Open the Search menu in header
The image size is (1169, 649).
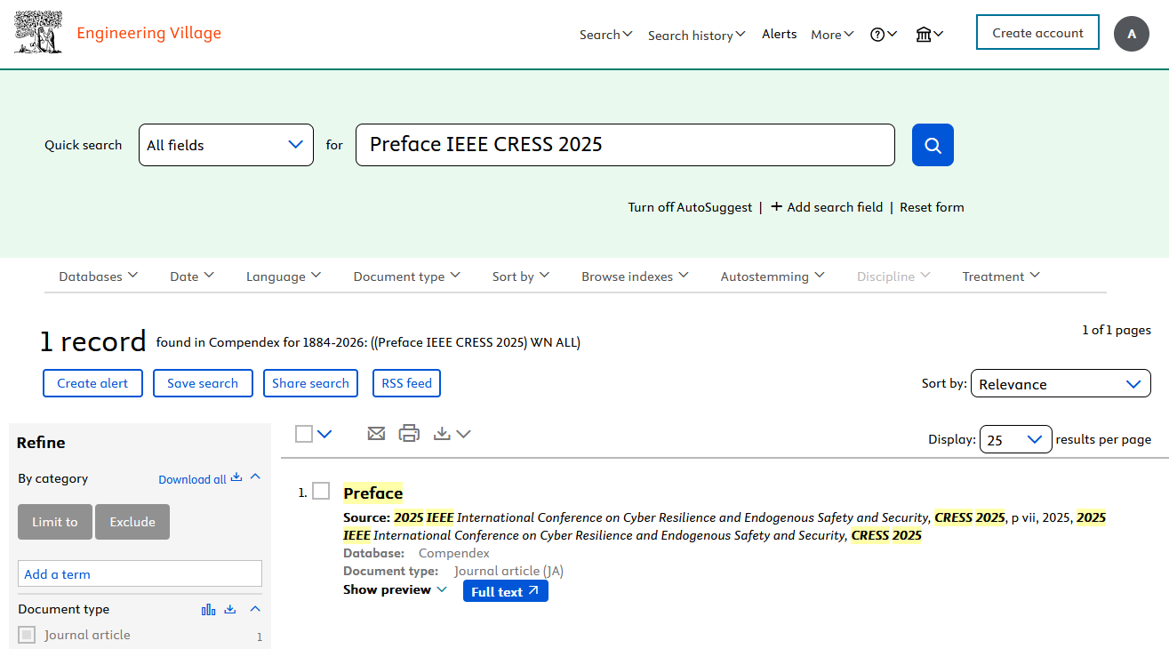pos(605,34)
